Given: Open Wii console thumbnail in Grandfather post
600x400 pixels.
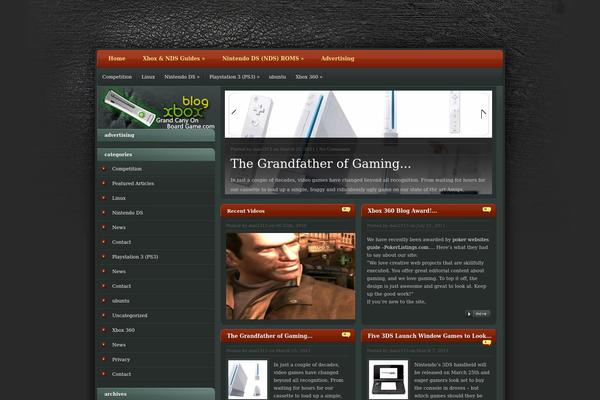Looking at the screenshot, I should click(x=248, y=379).
